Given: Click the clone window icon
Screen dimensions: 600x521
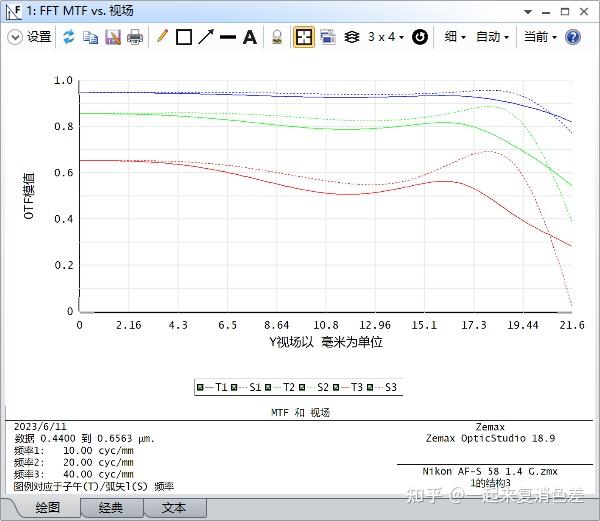Looking at the screenshot, I should click(x=328, y=37).
